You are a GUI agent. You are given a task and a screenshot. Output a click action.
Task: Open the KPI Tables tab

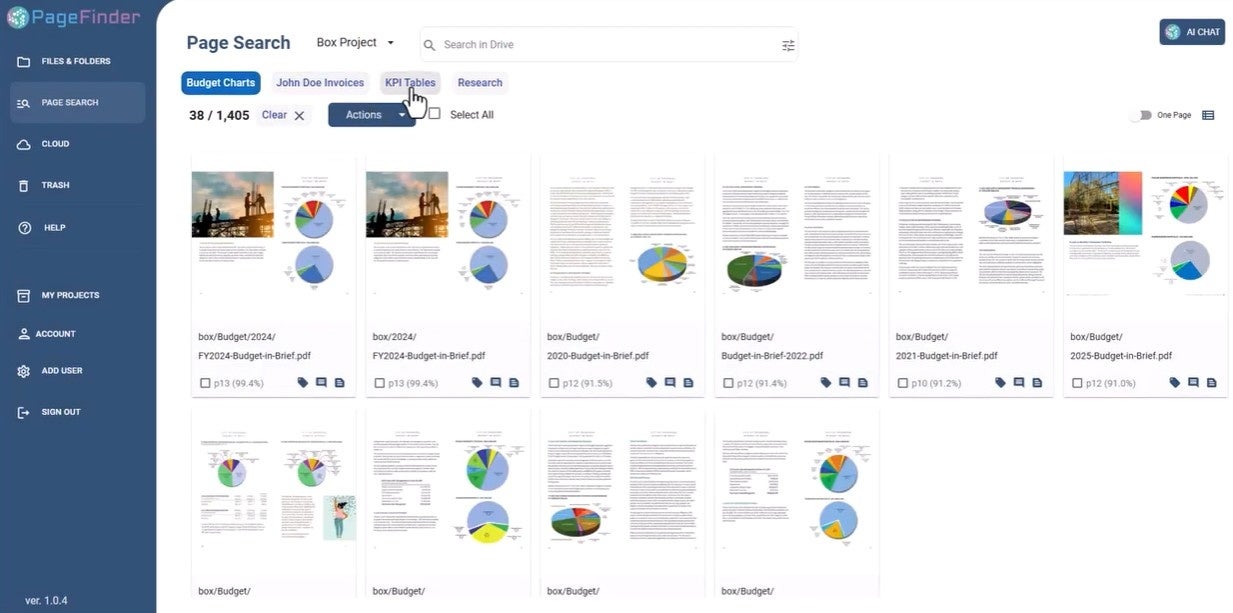[x=410, y=83]
